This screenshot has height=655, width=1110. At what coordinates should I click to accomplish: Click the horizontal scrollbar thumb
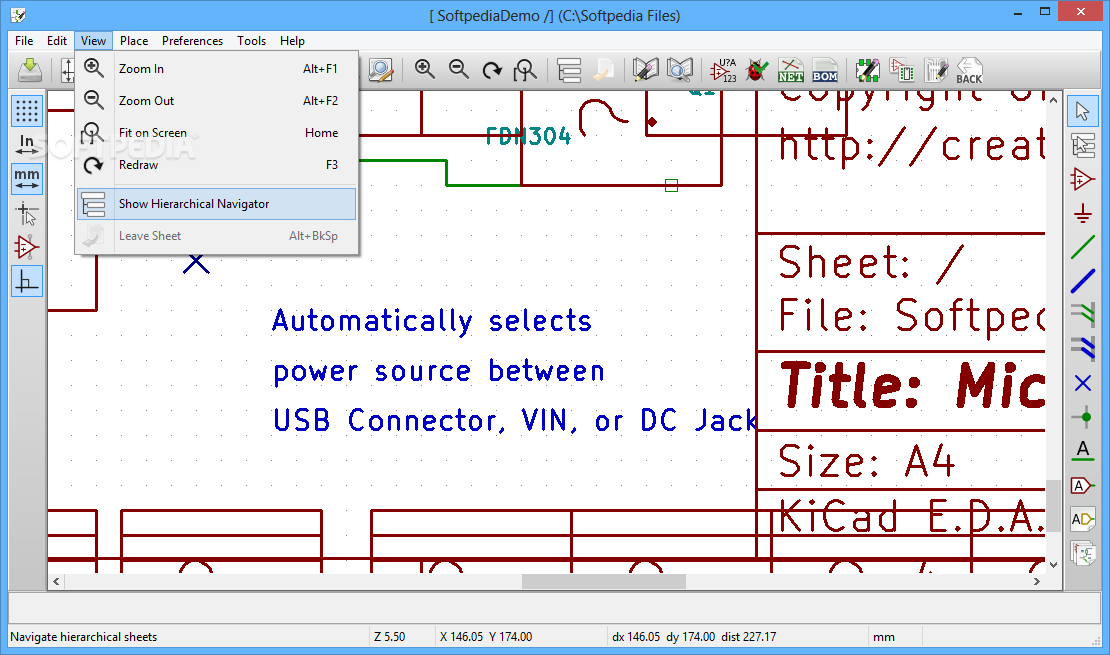(604, 581)
